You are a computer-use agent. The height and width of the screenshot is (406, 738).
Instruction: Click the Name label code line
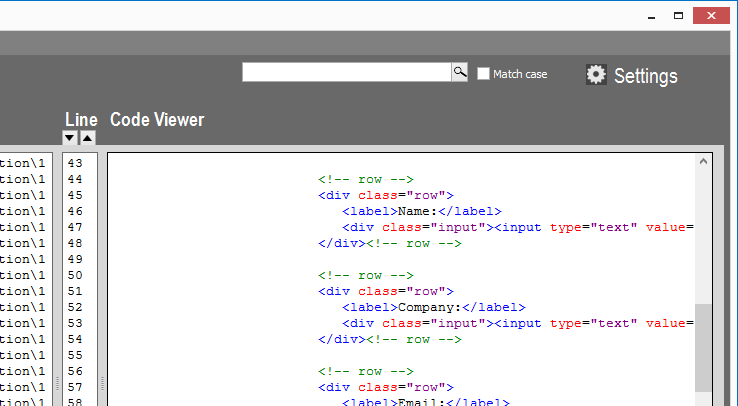pos(420,211)
